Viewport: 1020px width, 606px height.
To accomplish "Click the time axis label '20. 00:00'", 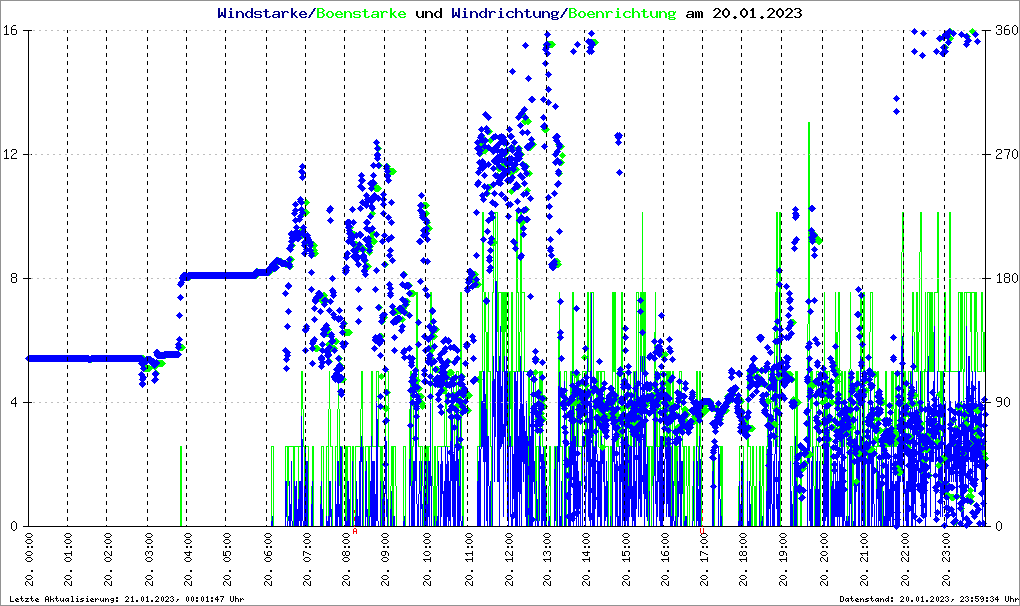I will (x=29, y=559).
